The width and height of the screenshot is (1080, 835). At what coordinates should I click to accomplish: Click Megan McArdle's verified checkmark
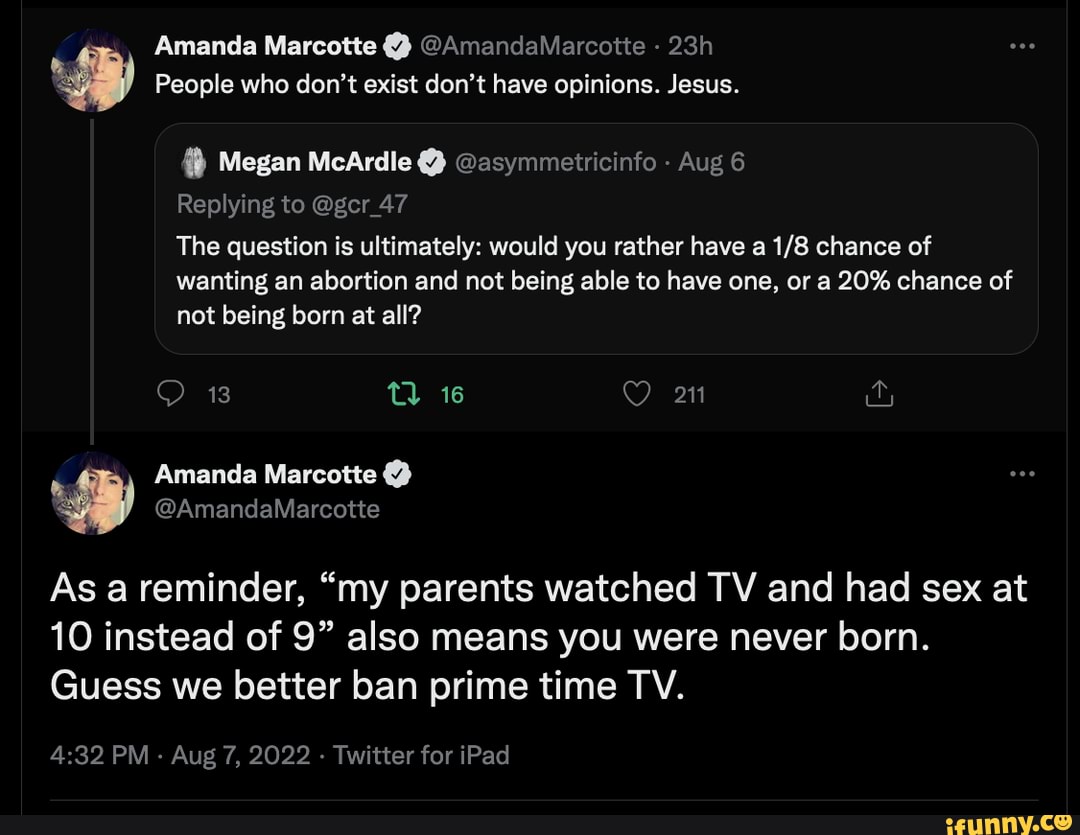433,161
